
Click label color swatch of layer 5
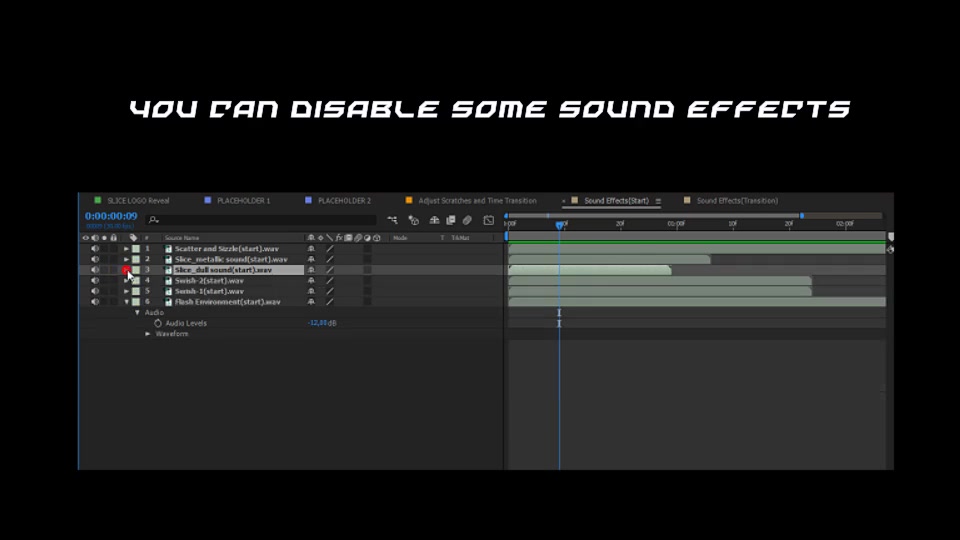[x=136, y=291]
